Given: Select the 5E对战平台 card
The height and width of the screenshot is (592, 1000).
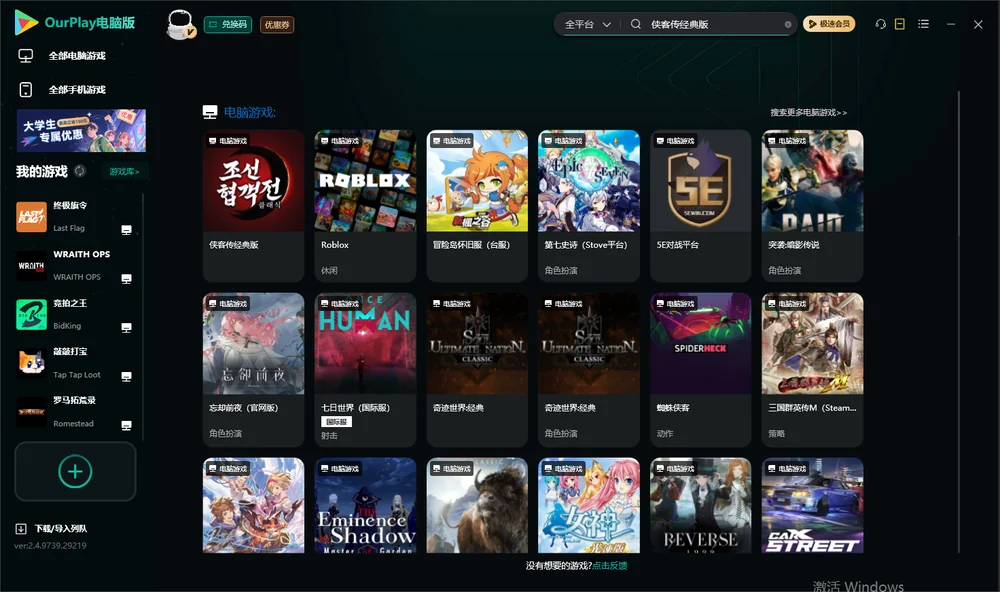Looking at the screenshot, I should (701, 205).
